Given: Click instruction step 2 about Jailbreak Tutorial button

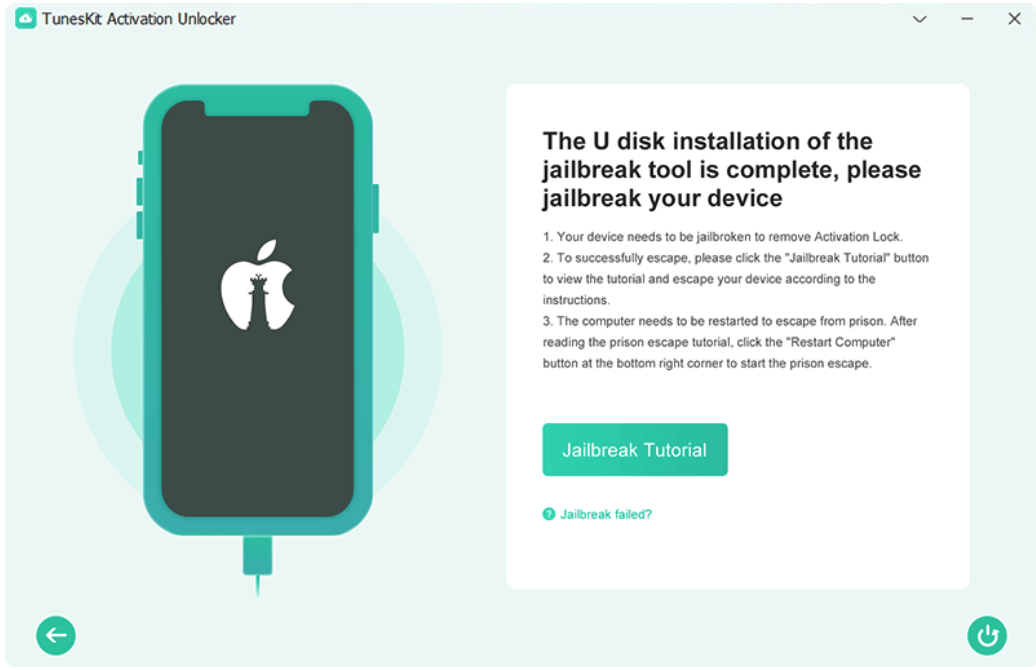Looking at the screenshot, I should click(x=735, y=279).
